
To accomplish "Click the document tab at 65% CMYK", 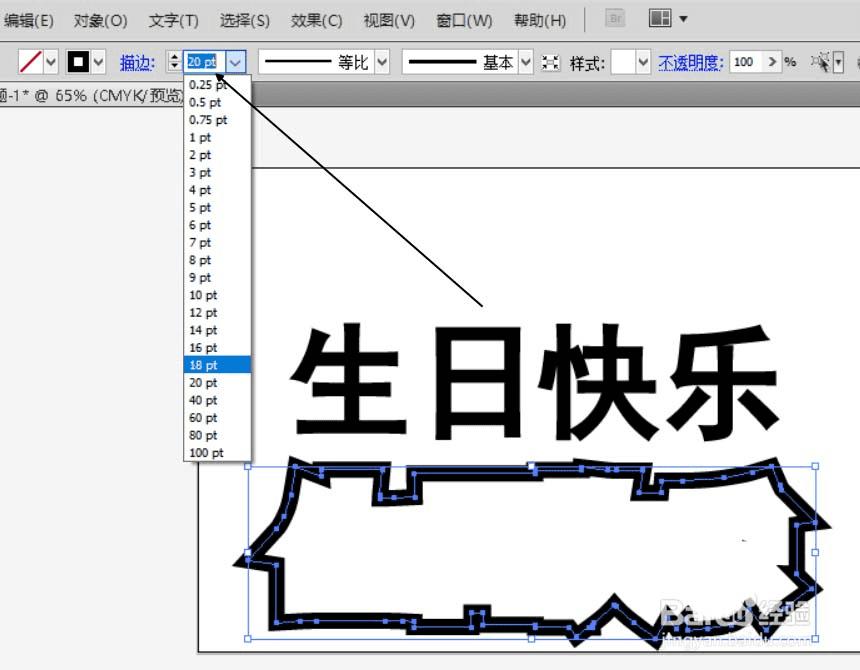I will (x=91, y=96).
